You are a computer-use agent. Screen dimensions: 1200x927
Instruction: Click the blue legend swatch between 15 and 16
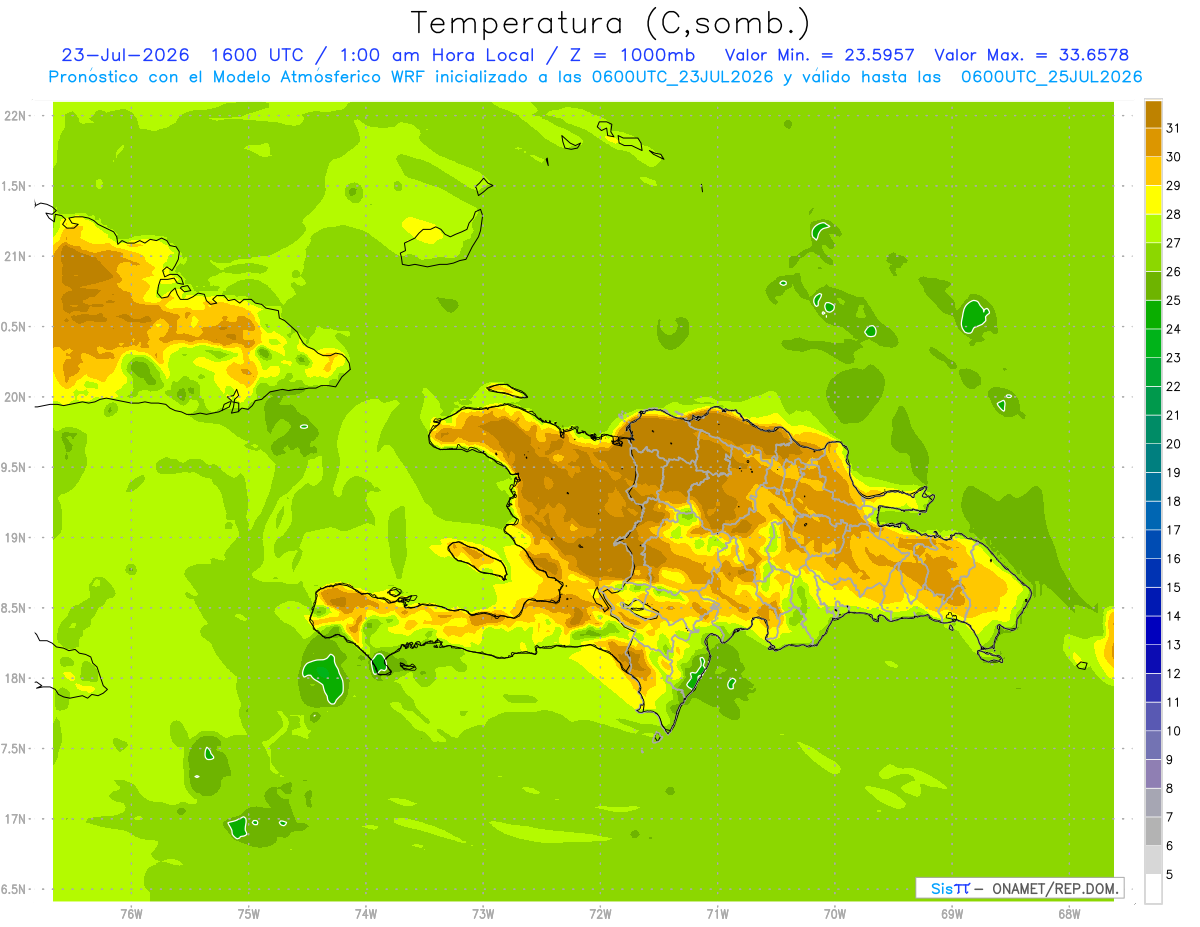coord(1153,573)
